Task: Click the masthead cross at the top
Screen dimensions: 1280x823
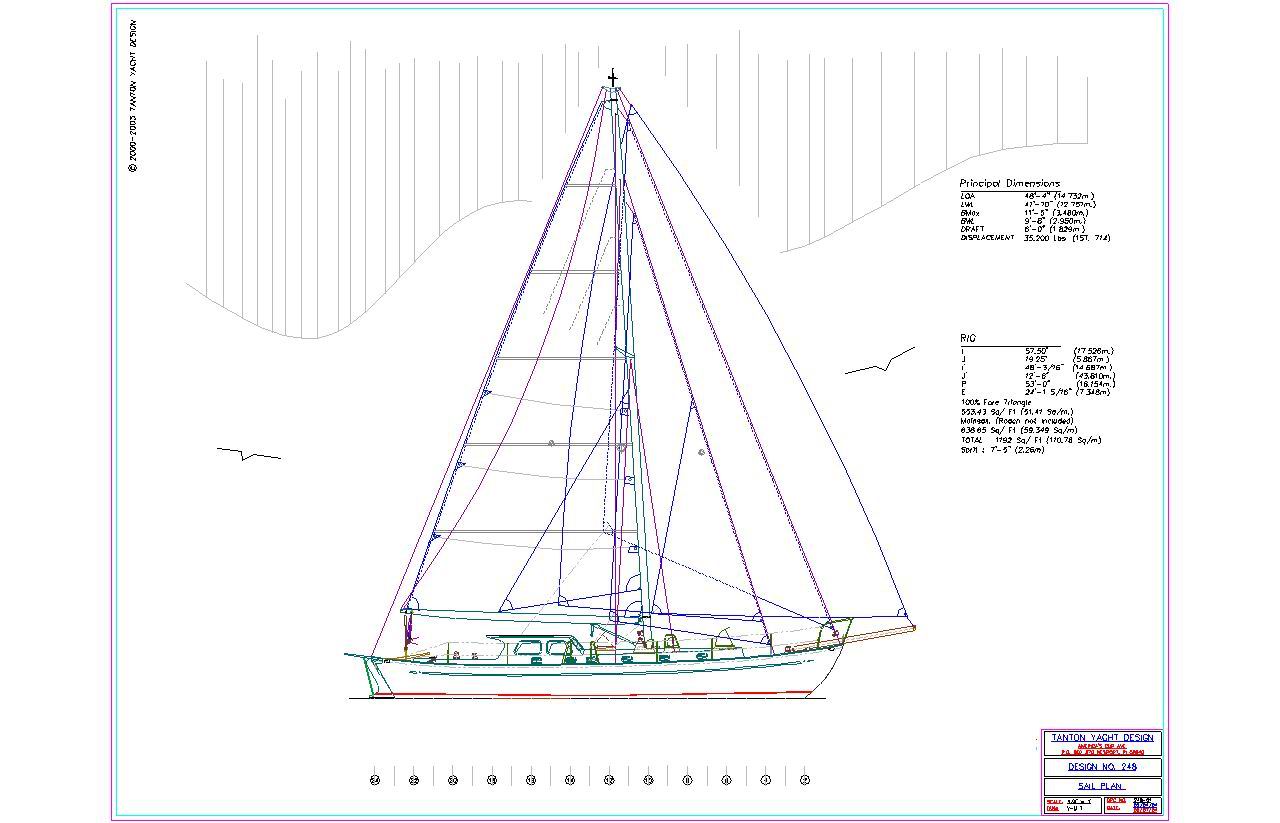Action: coord(613,77)
